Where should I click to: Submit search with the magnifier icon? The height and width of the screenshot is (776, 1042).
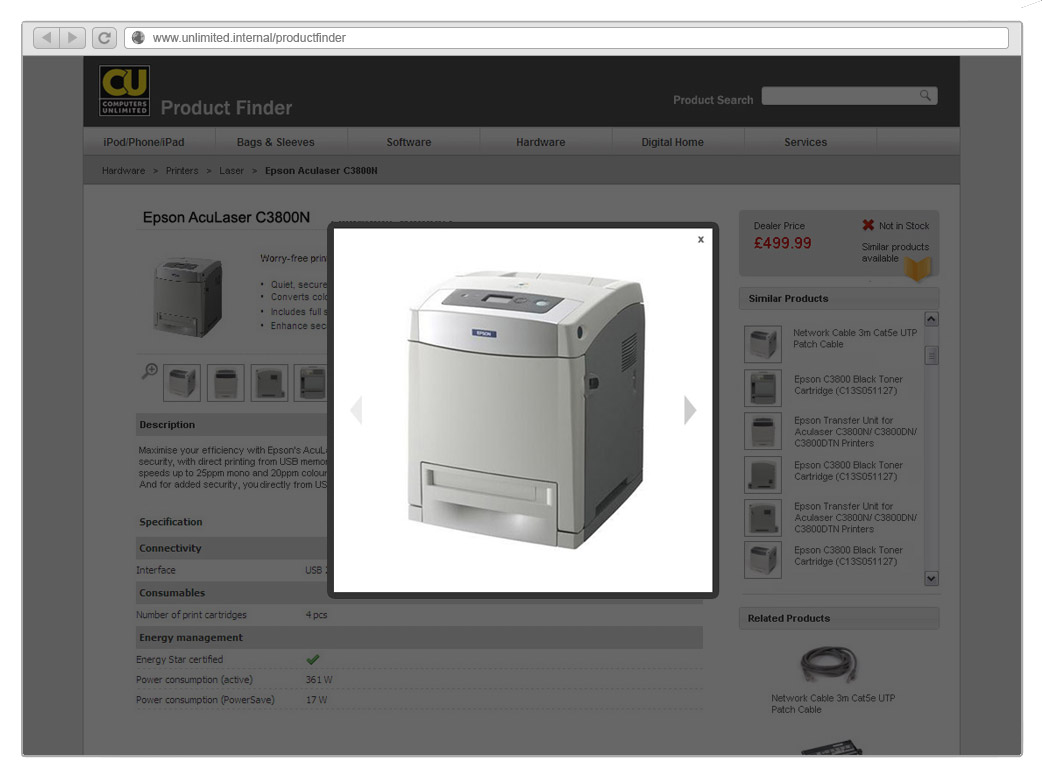[x=925, y=96]
